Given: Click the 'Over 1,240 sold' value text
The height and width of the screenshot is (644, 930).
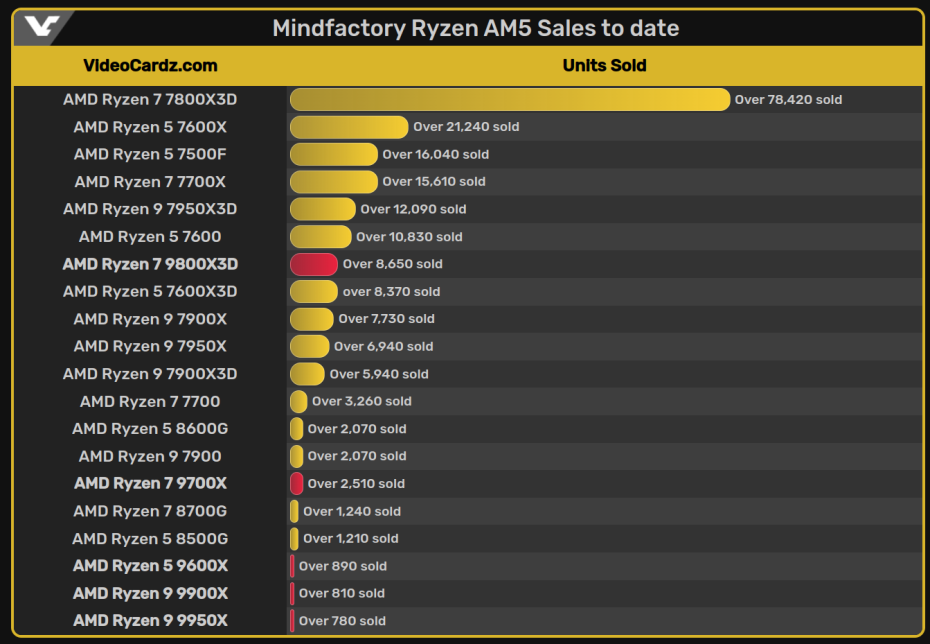Looking at the screenshot, I should tap(352, 511).
